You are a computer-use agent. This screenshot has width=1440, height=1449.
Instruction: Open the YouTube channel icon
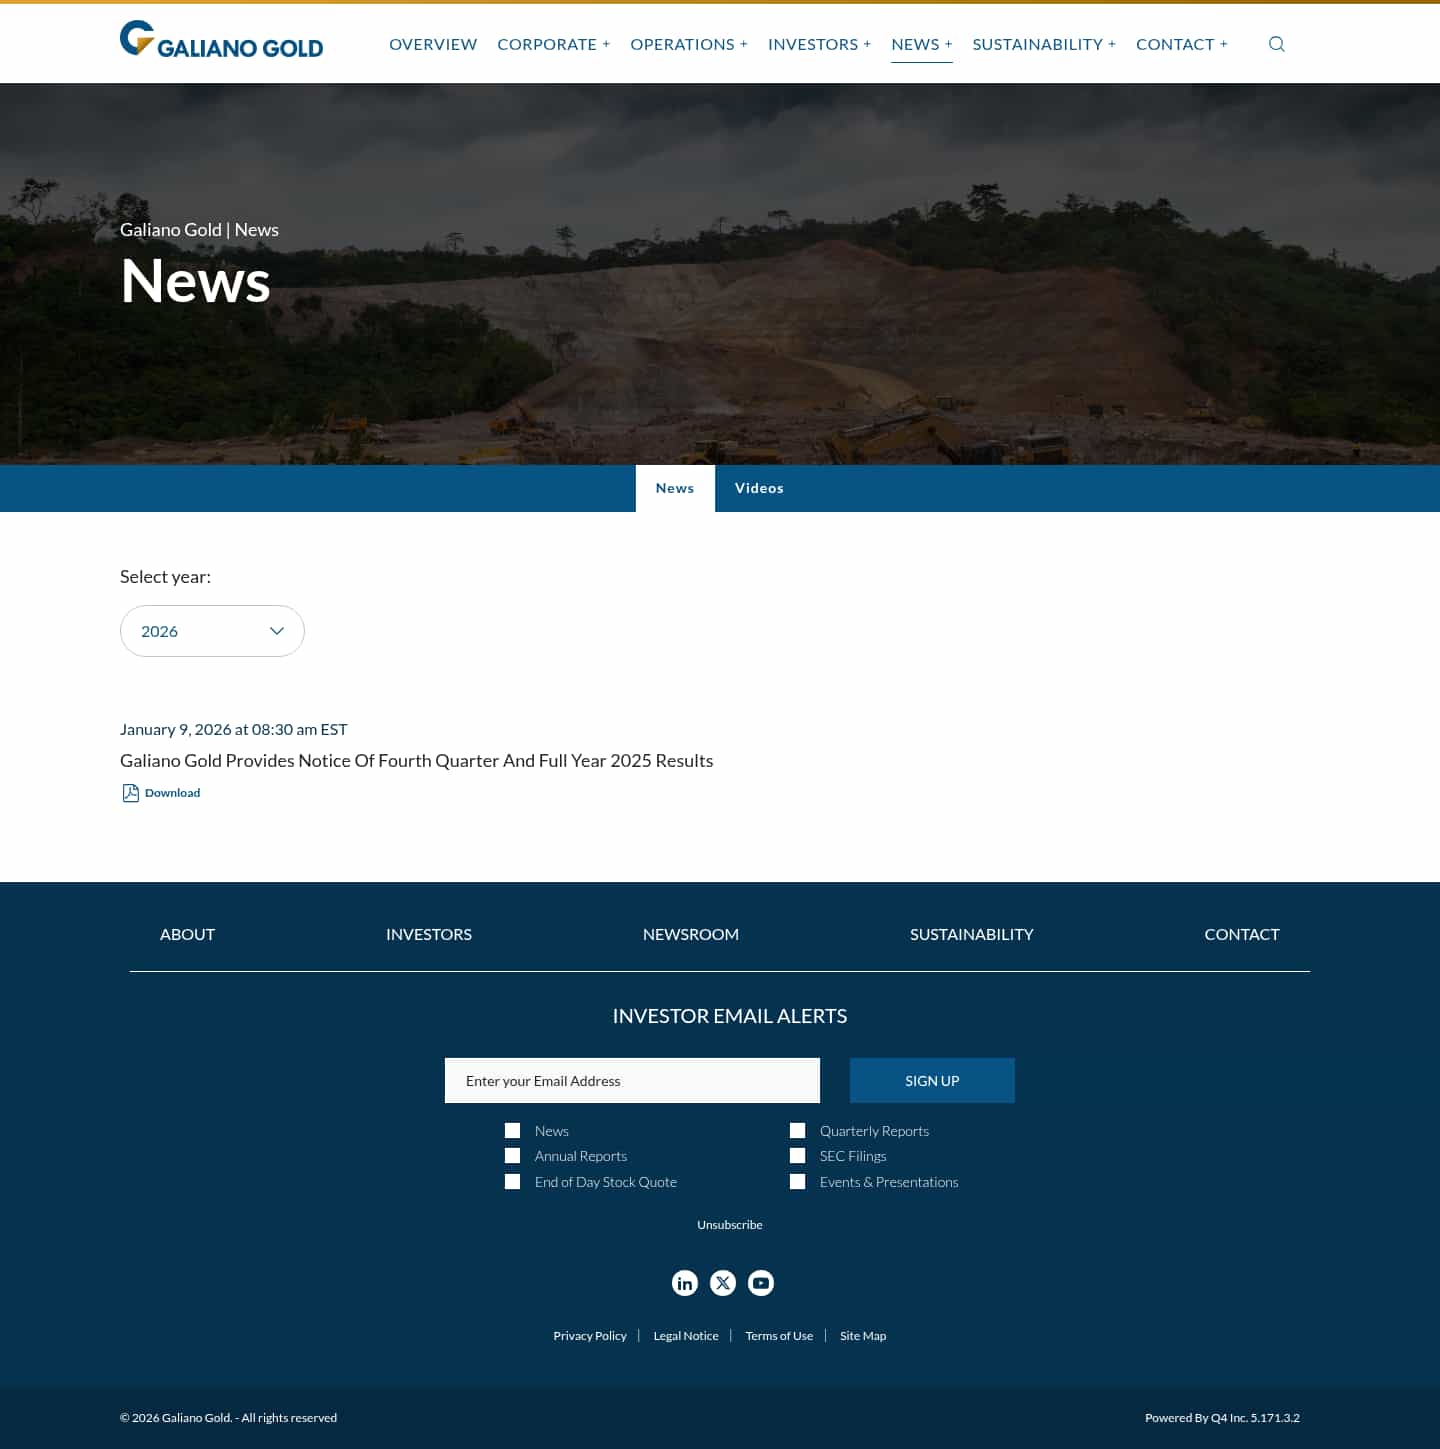coord(761,1283)
